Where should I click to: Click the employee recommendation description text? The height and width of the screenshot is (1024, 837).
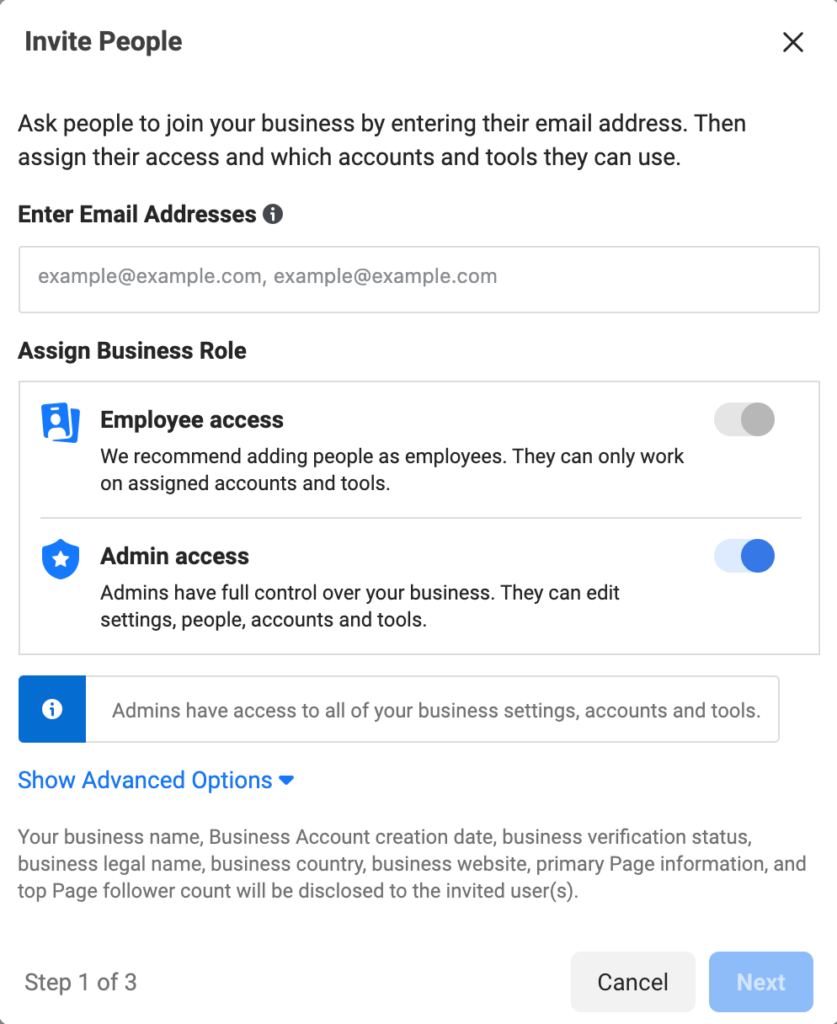pos(392,470)
